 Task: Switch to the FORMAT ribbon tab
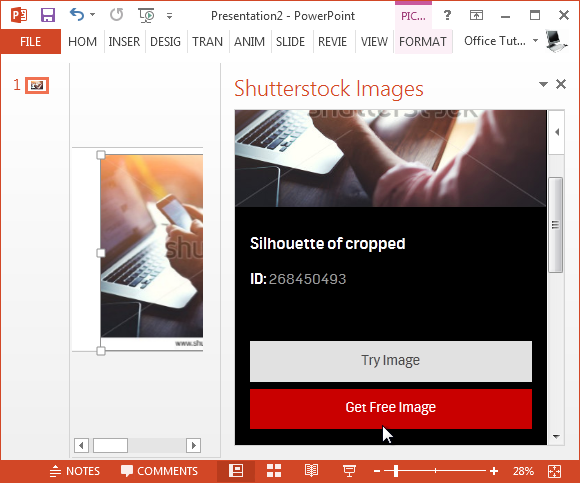[423, 41]
